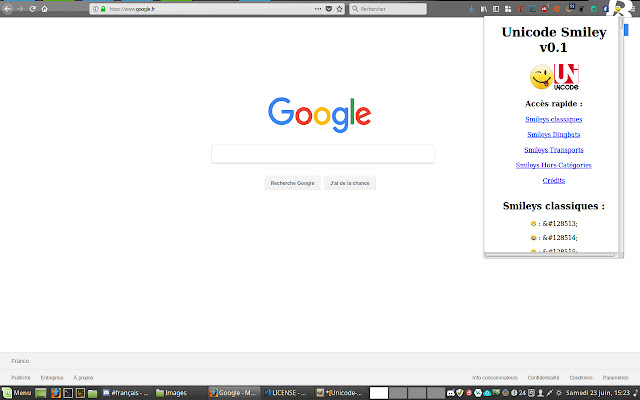The image size is (640, 400).
Task: Open the Confidentialité footer link
Action: click(543, 378)
